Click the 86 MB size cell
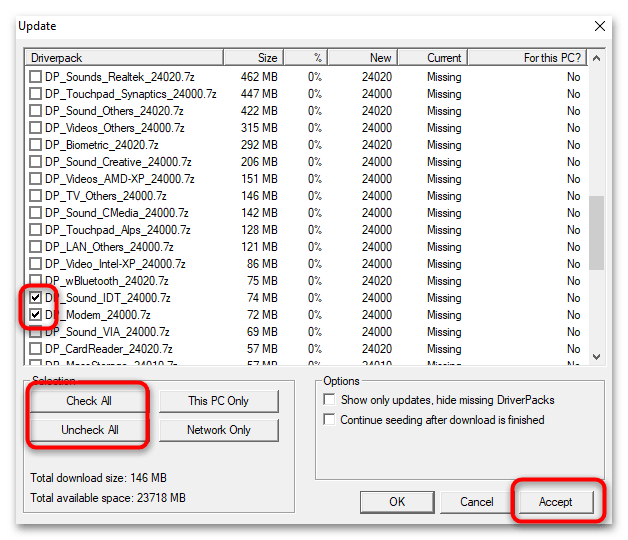The image size is (628, 540). pos(262,264)
